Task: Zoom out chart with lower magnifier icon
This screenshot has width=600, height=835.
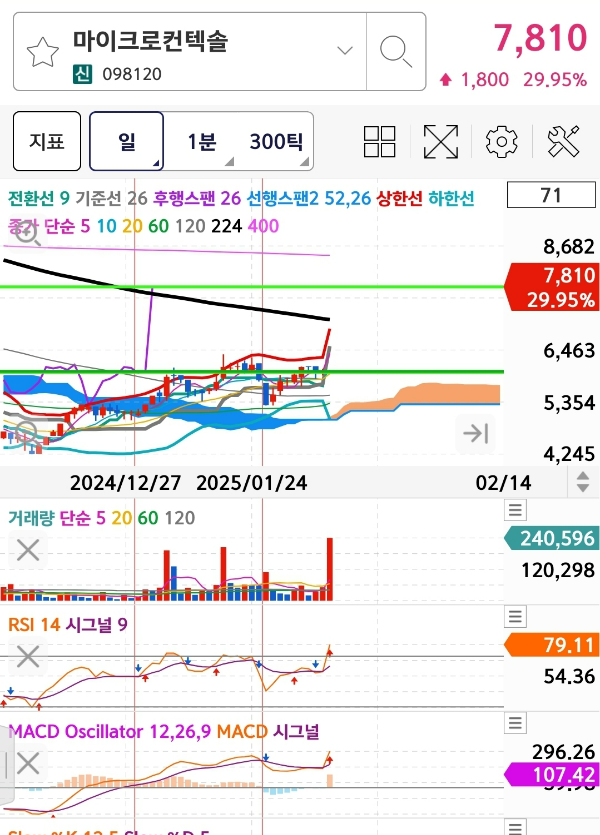Action: point(27,433)
